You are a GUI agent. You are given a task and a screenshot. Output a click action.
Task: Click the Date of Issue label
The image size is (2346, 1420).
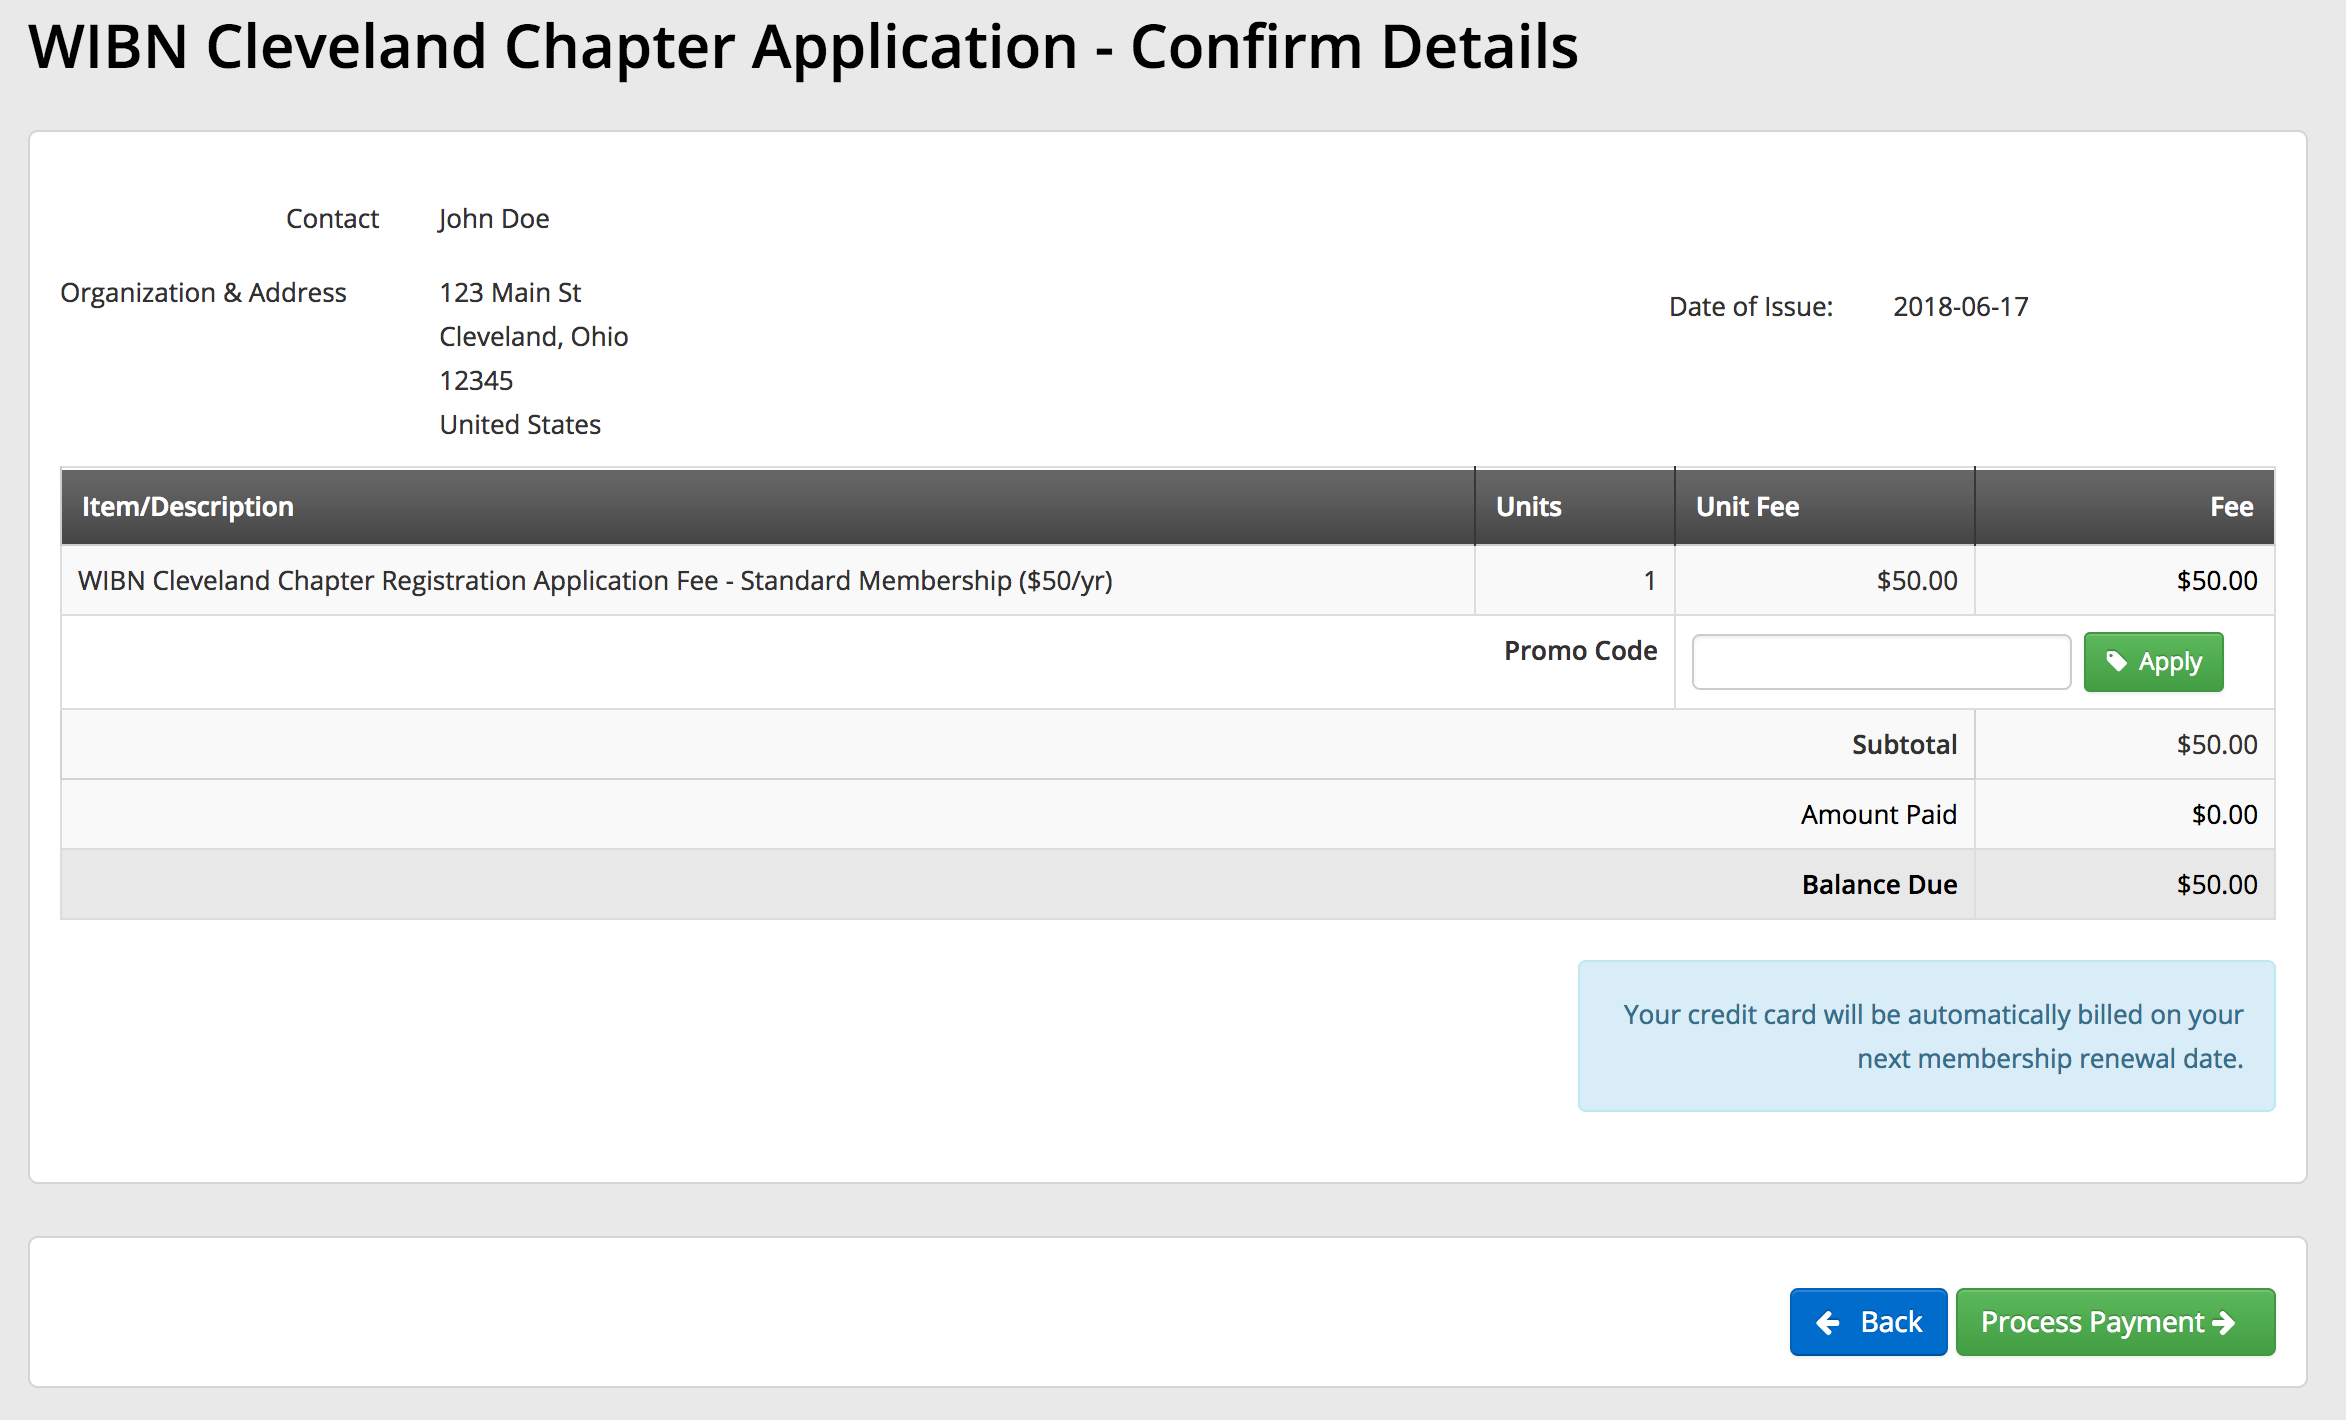click(1751, 306)
